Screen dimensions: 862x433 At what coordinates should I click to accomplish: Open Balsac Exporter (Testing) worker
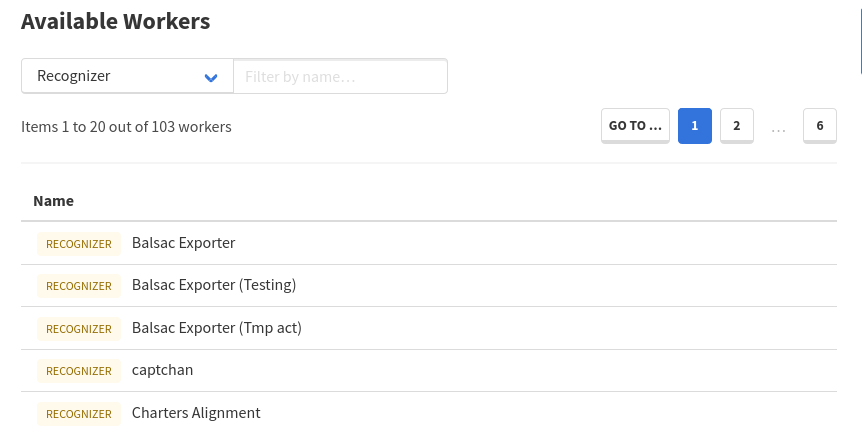(214, 285)
